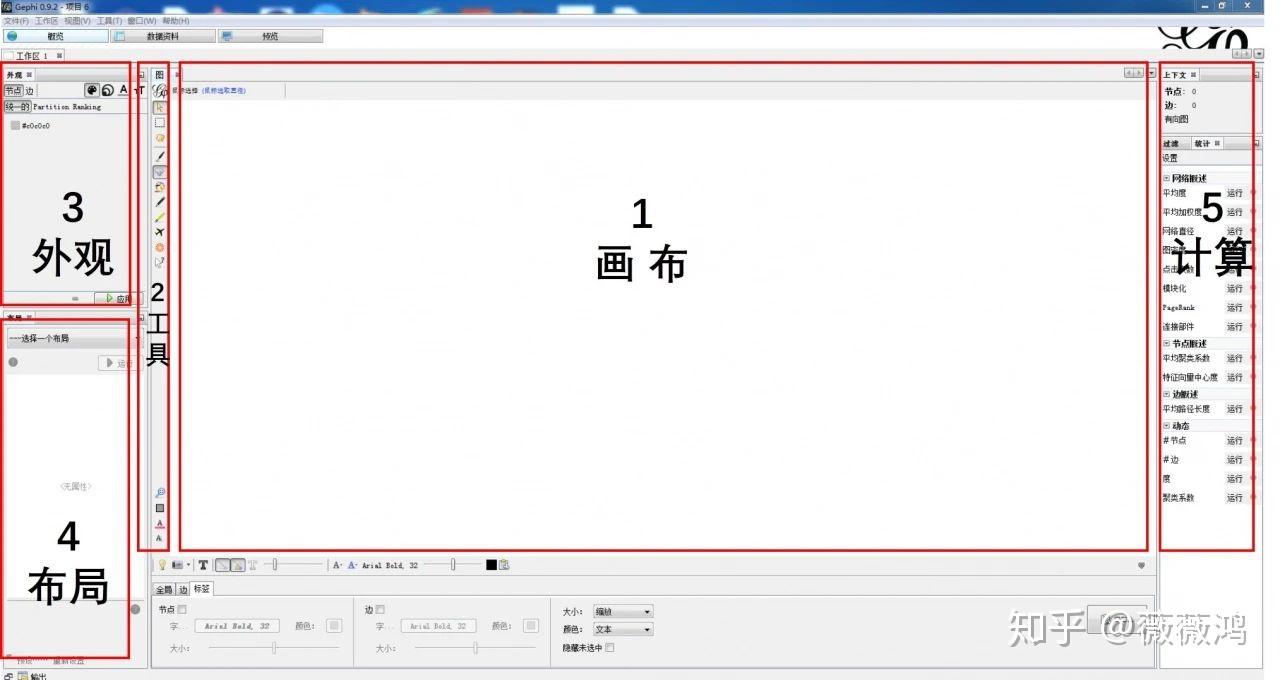The width and height of the screenshot is (1280, 680).
Task: Click the 应用 apply button
Action: click(x=118, y=298)
